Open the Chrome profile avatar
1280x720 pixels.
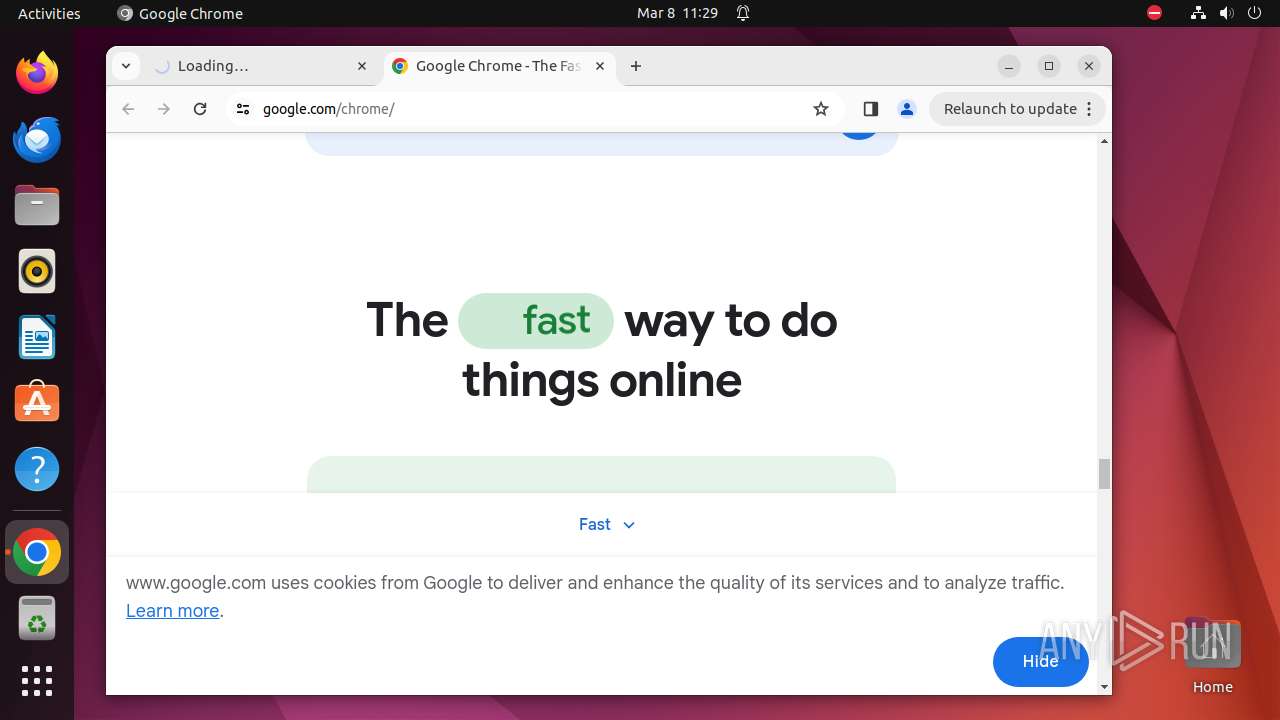[x=907, y=109]
